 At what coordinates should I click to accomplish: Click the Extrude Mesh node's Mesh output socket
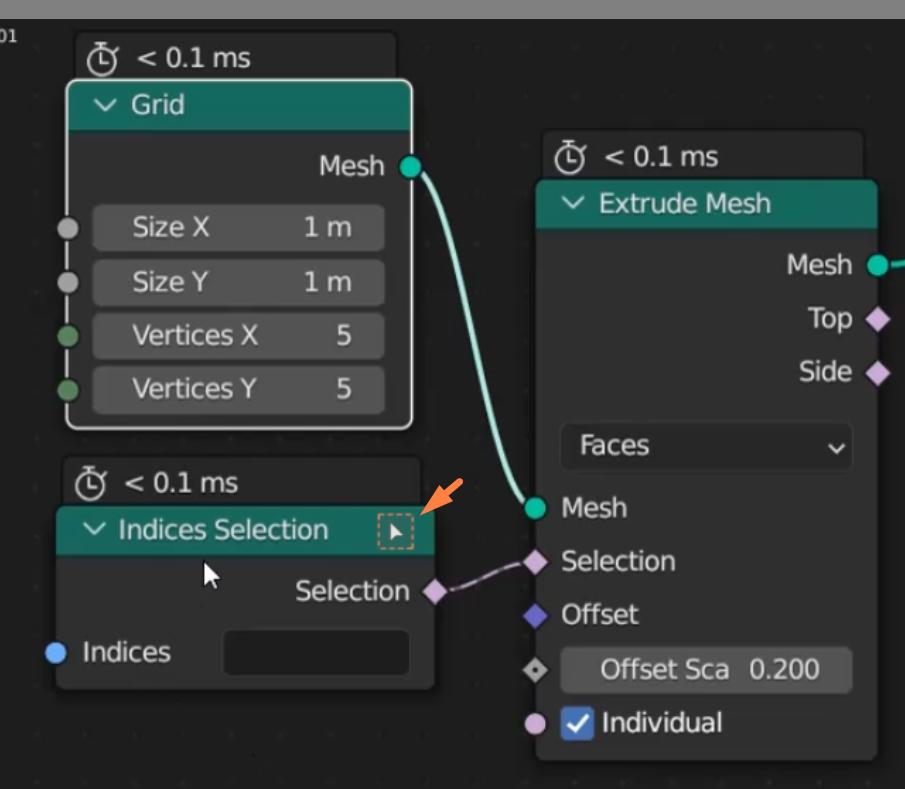pyautogui.click(x=878, y=265)
